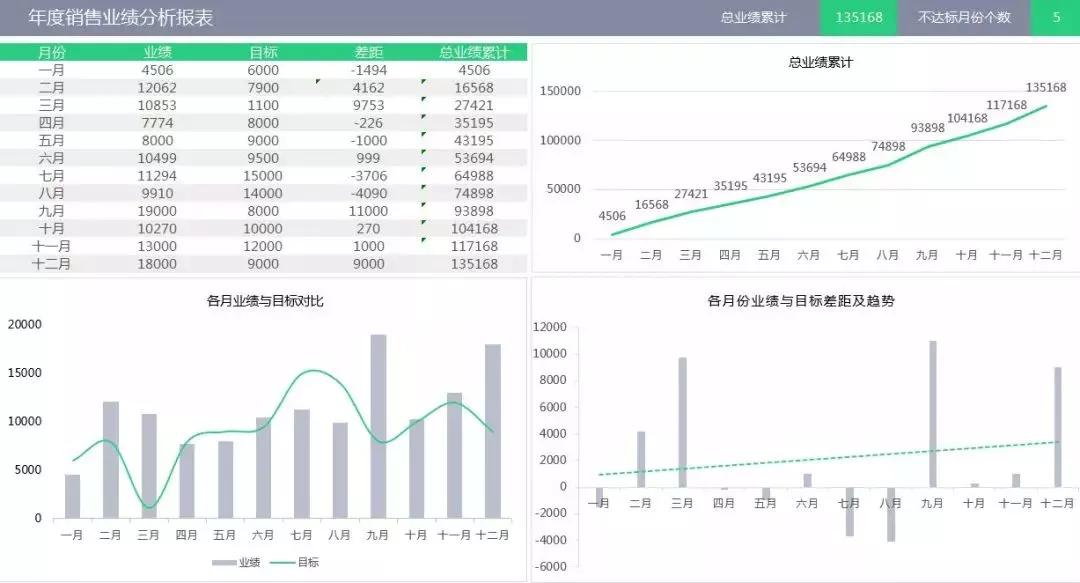Click the green indicator next to 16568

coord(423,83)
